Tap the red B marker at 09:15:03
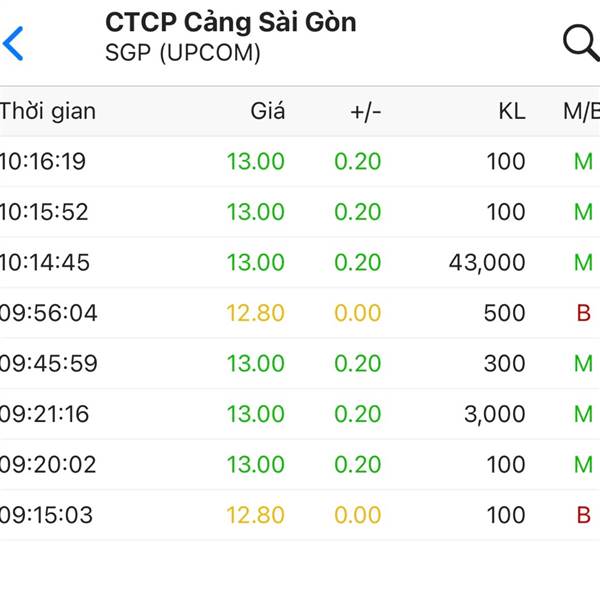 point(584,515)
